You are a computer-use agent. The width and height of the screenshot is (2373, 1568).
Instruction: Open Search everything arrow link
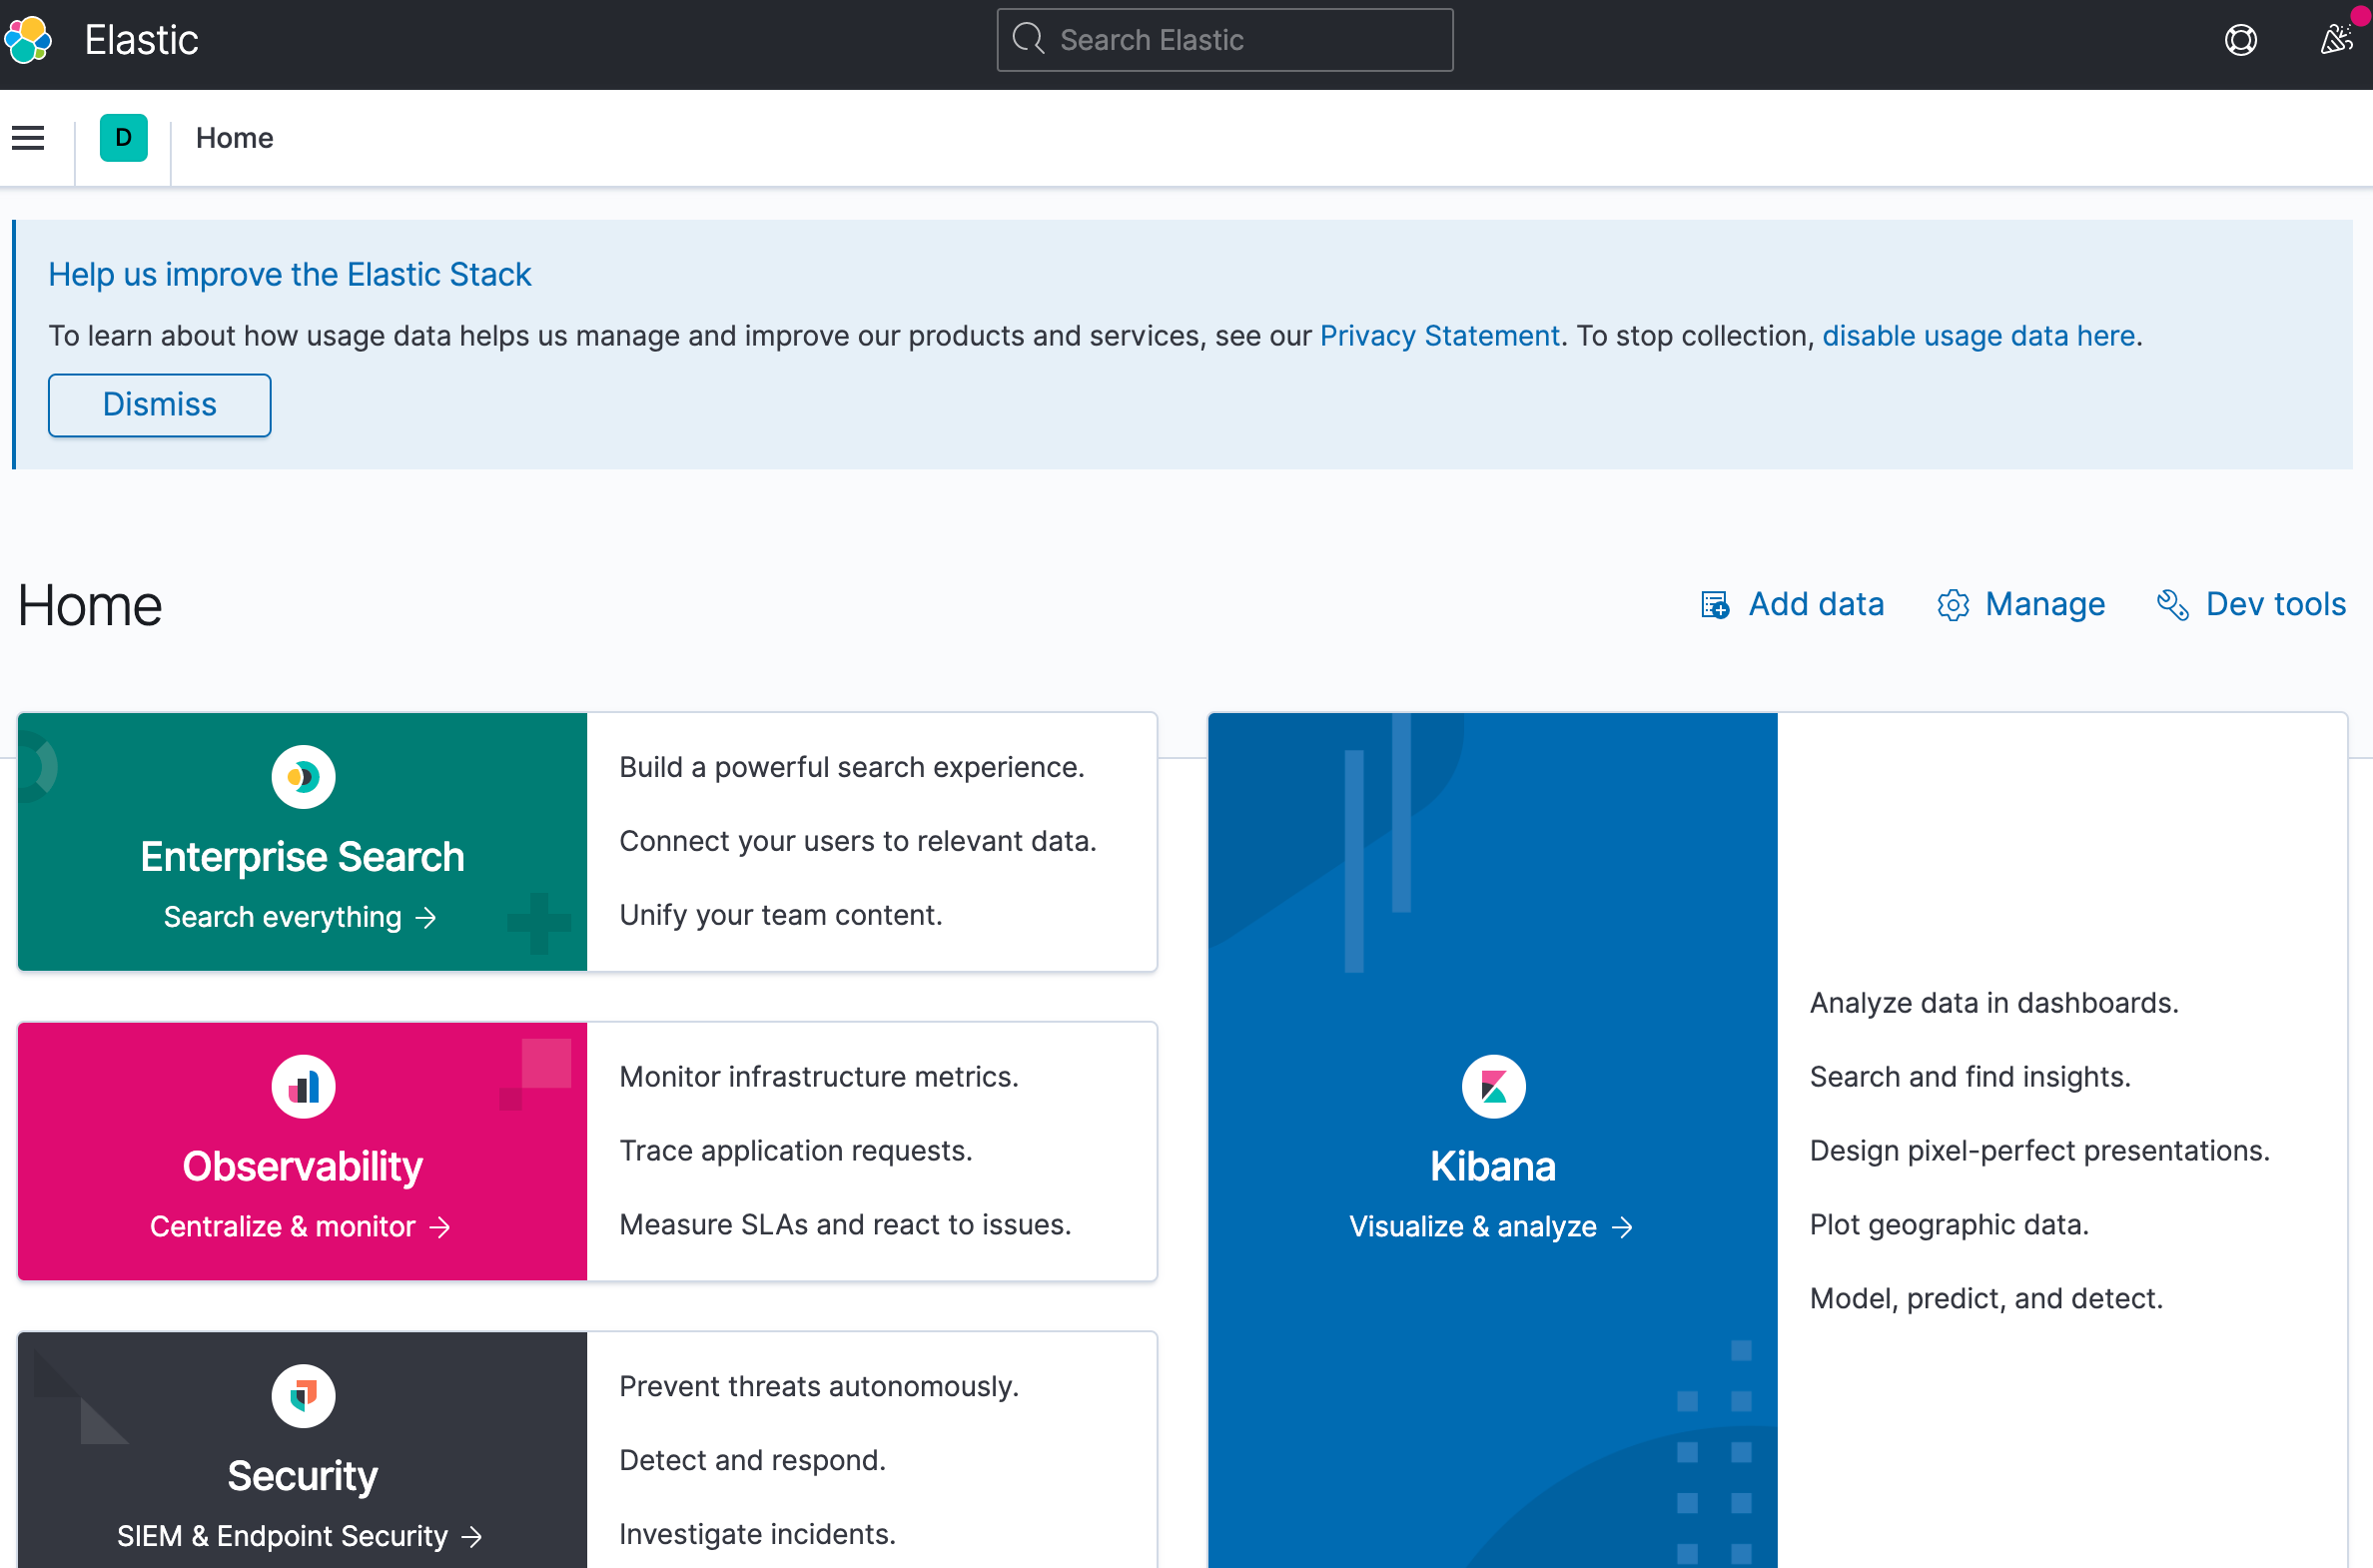(300, 917)
